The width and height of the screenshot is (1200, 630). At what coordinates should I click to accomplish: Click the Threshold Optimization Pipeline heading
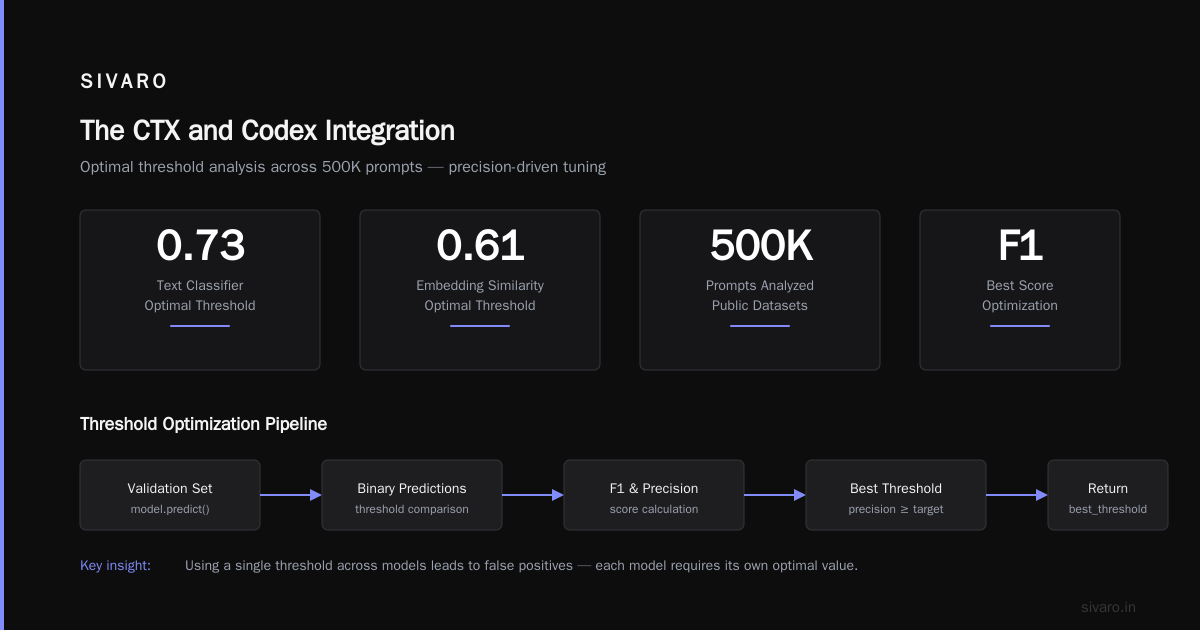tap(203, 424)
